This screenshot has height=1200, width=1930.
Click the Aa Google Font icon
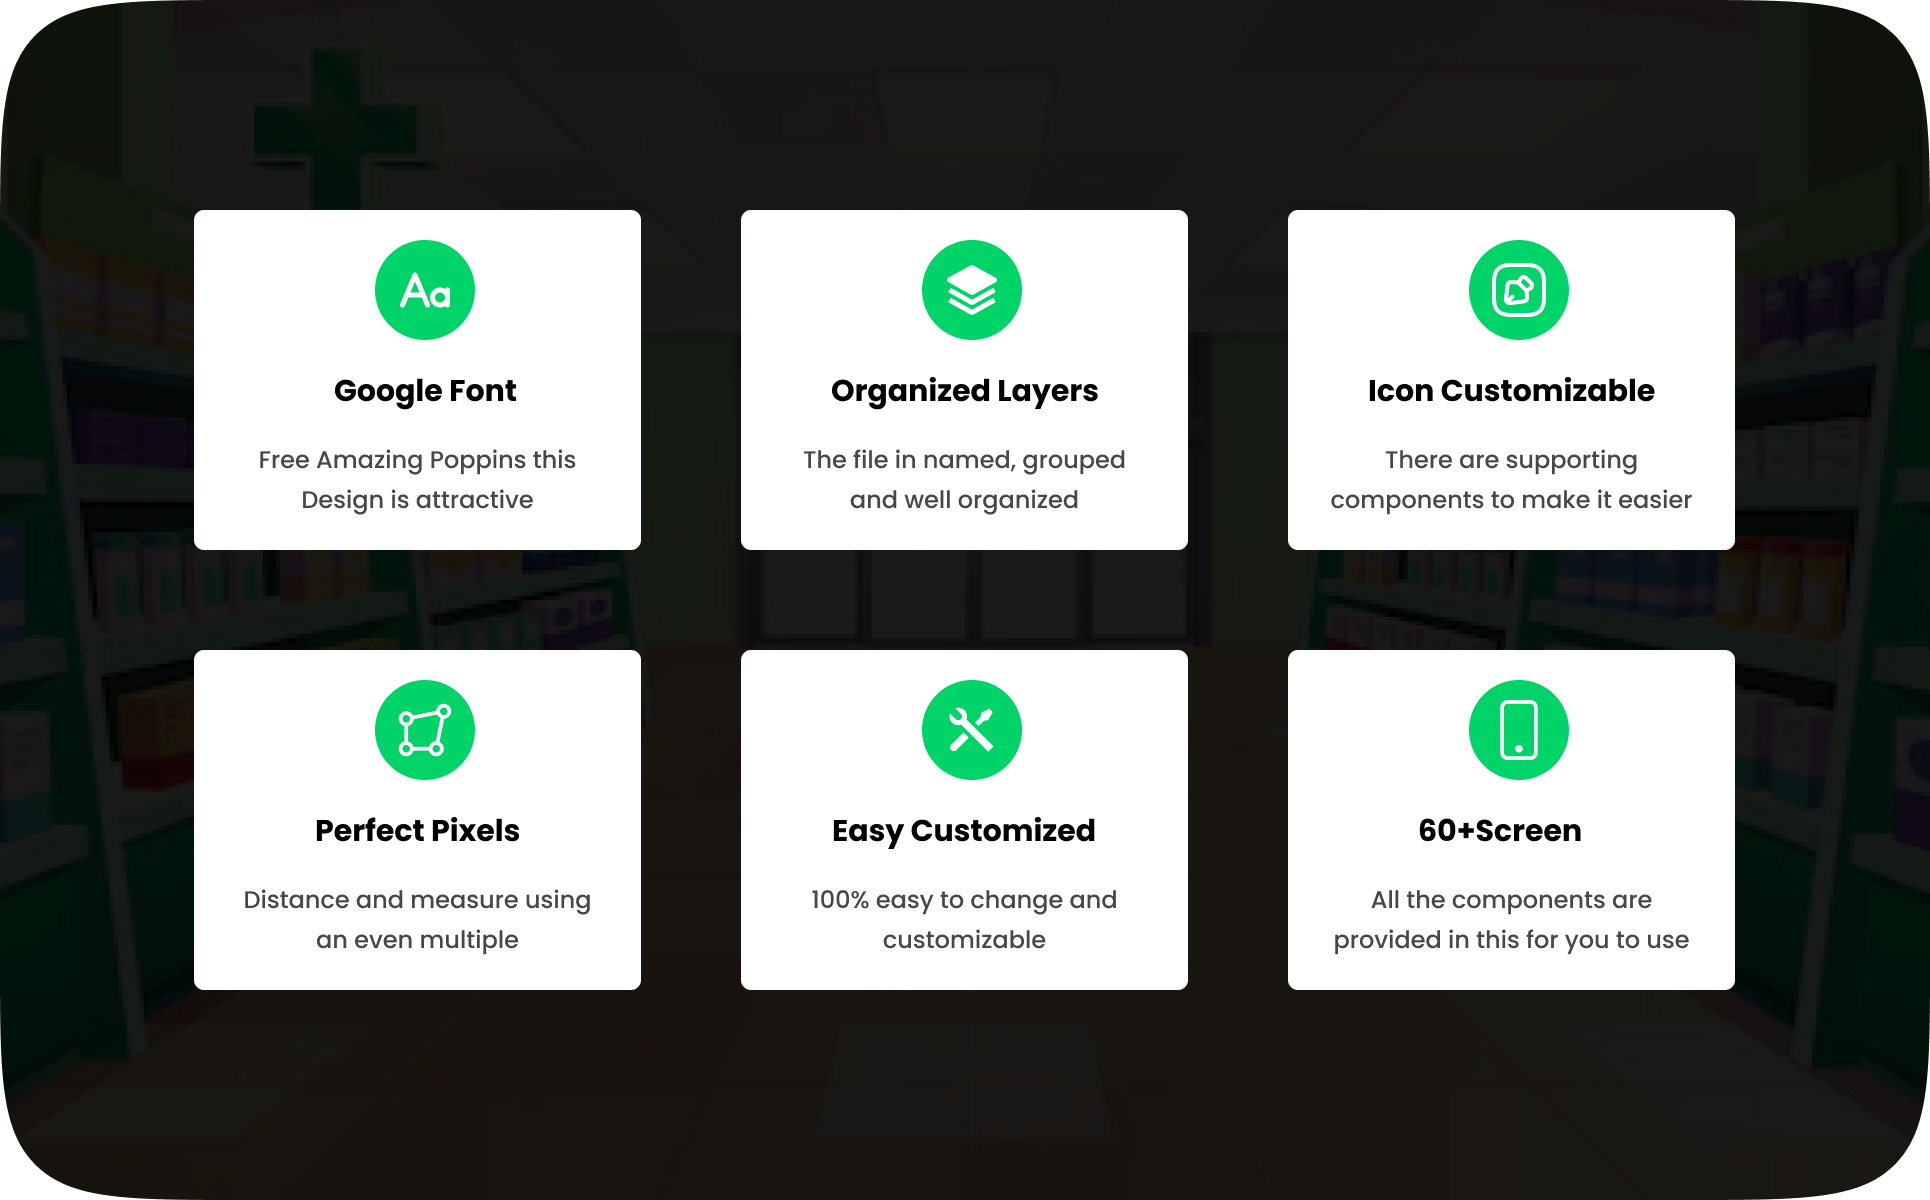pyautogui.click(x=425, y=290)
